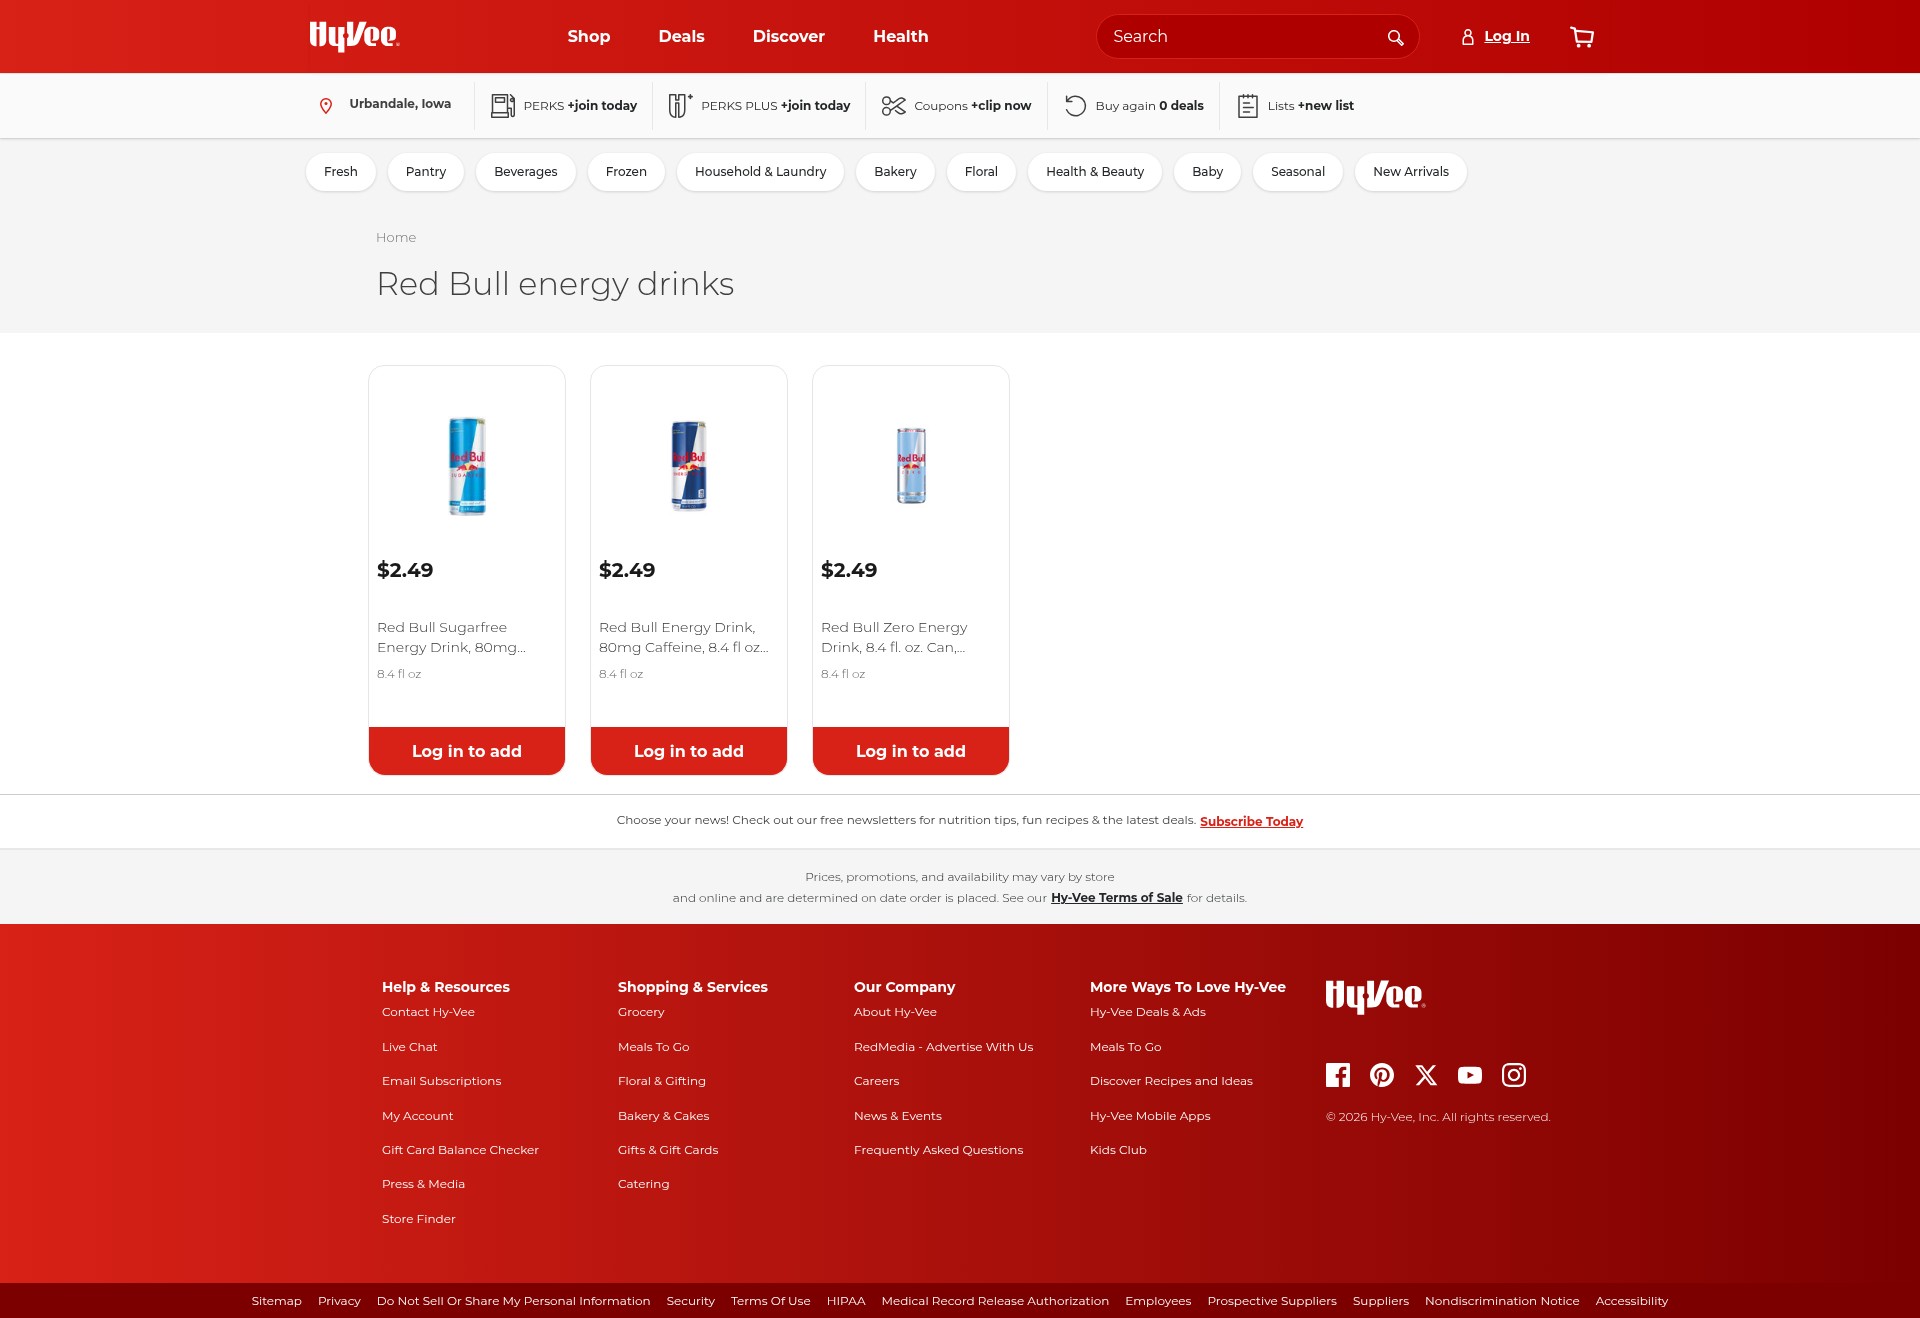Click the location pin icon for Urbandale
The height and width of the screenshot is (1318, 1920).
coord(326,106)
